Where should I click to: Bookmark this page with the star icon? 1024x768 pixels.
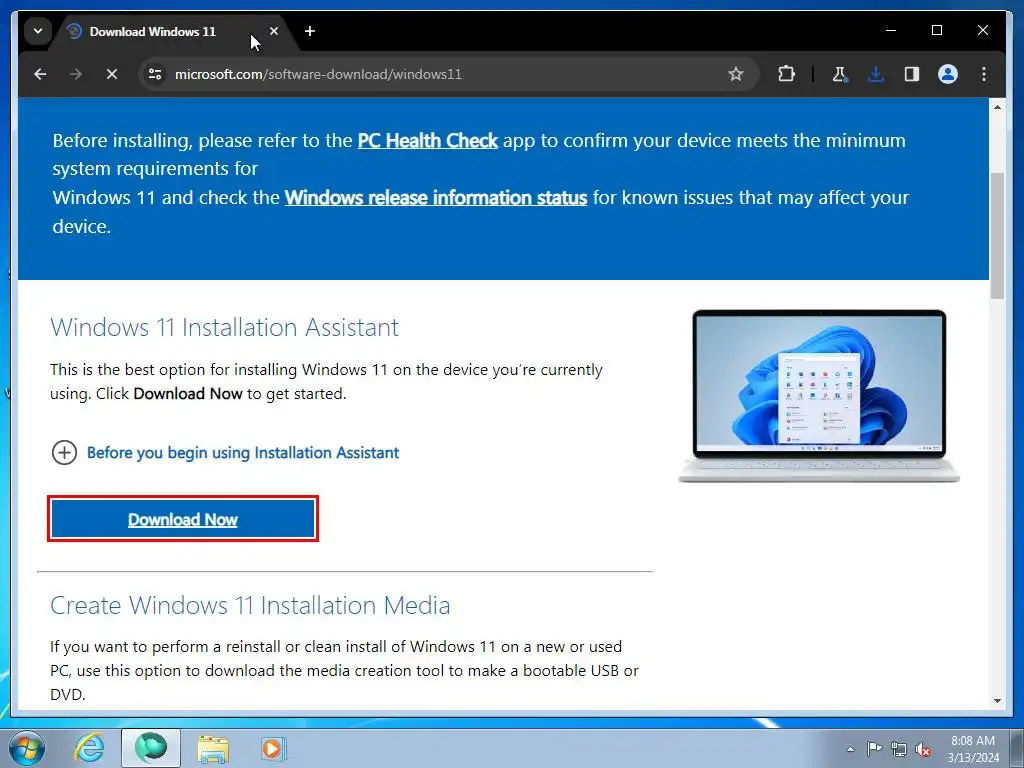coord(736,74)
